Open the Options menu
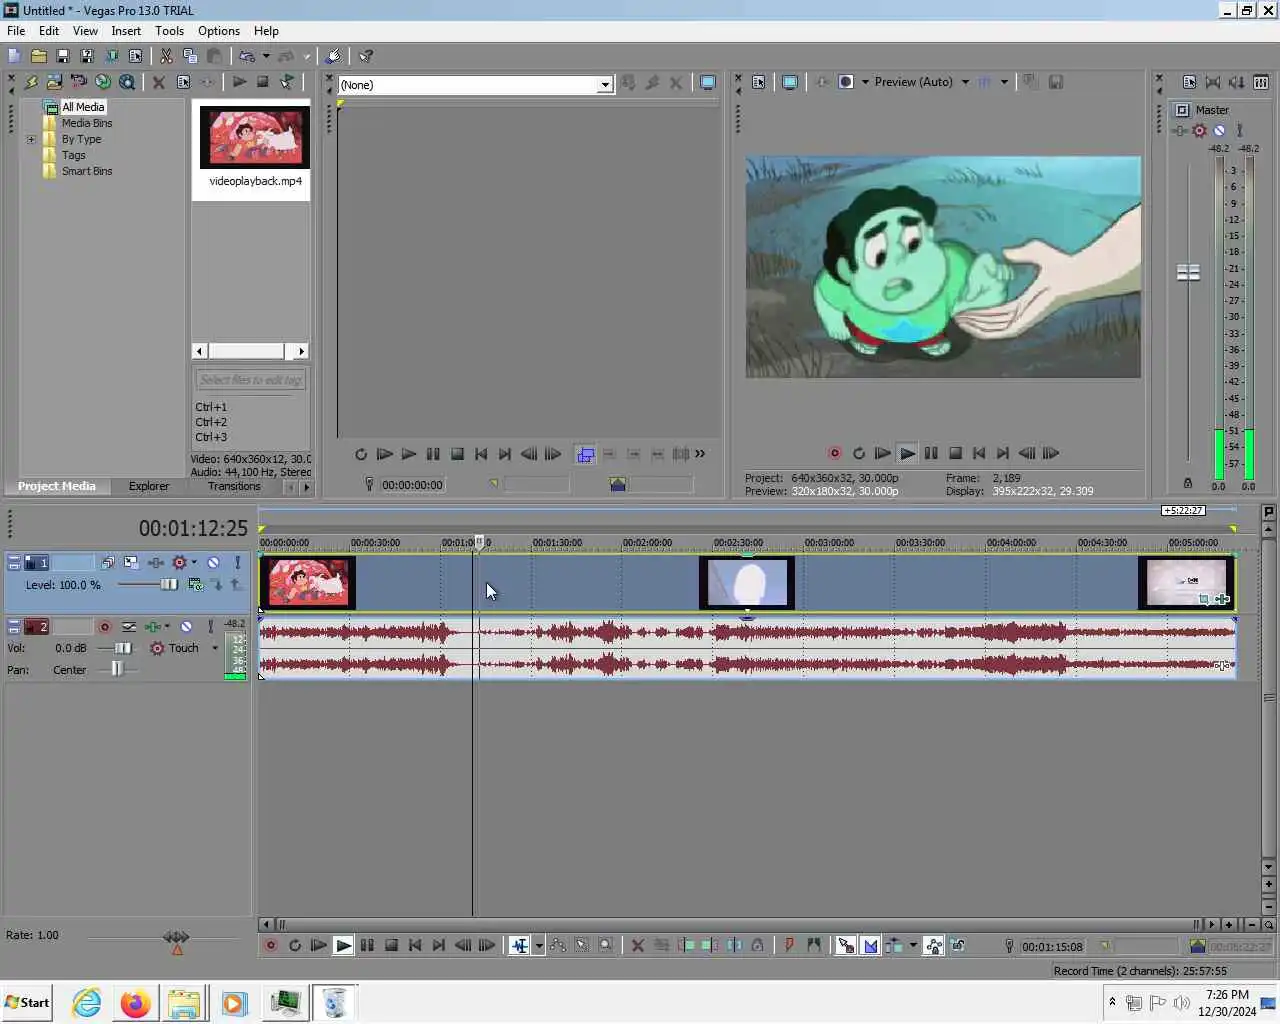Screen dimensions: 1280x1024 (219, 31)
